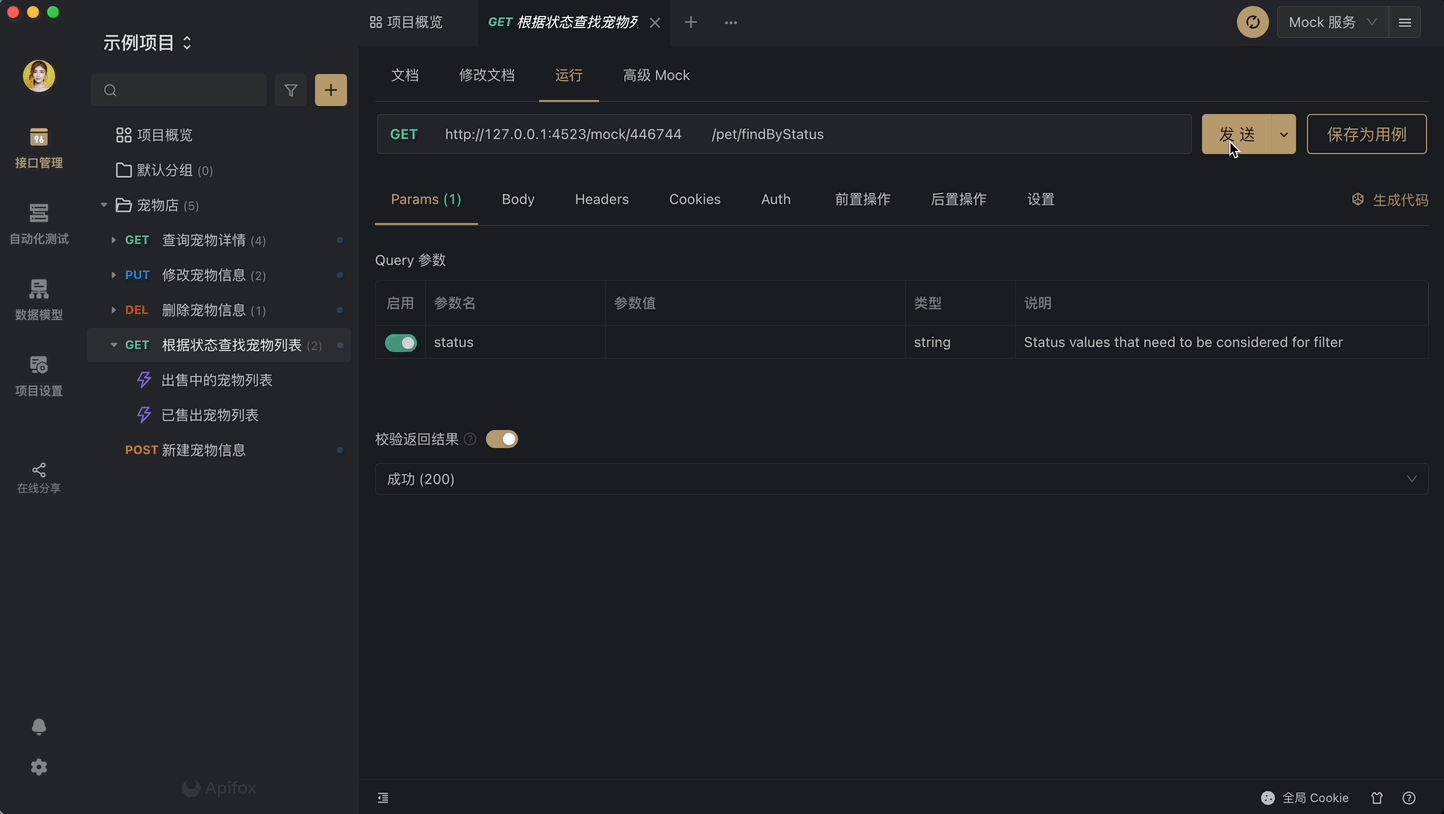Open the Headers tab in request panel

pos(601,199)
